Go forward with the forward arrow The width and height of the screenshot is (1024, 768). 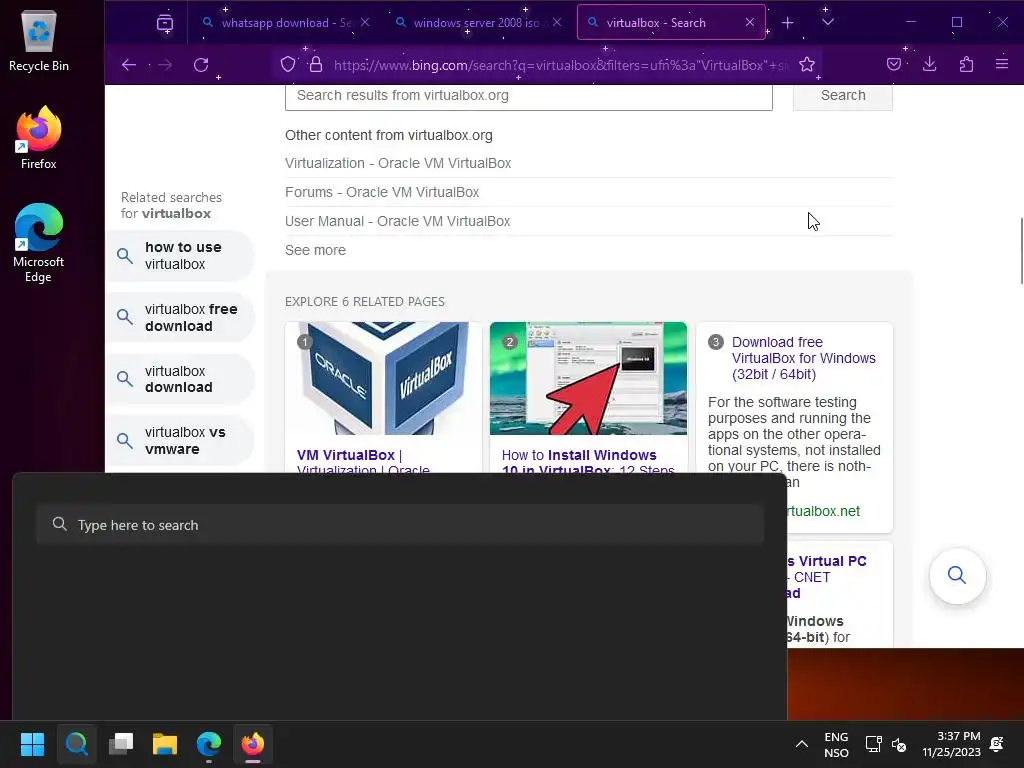click(x=165, y=65)
